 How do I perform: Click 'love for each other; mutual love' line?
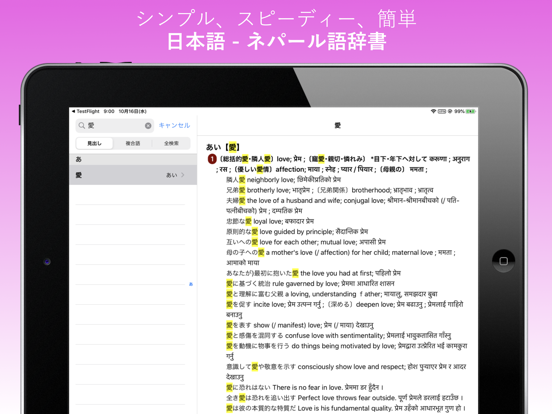(306, 242)
